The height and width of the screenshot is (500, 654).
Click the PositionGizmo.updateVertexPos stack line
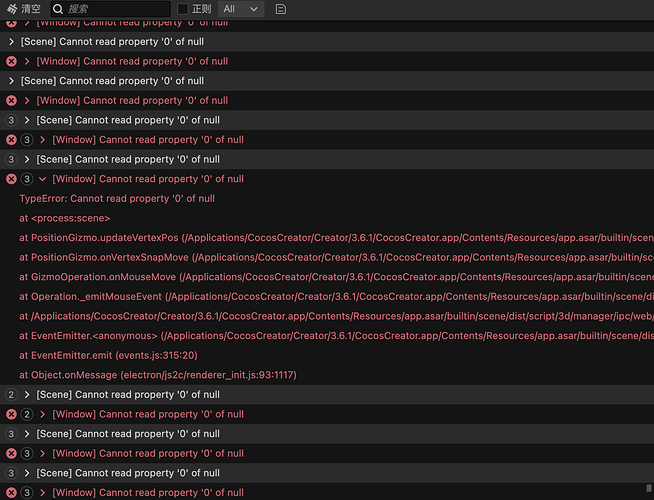point(336,238)
